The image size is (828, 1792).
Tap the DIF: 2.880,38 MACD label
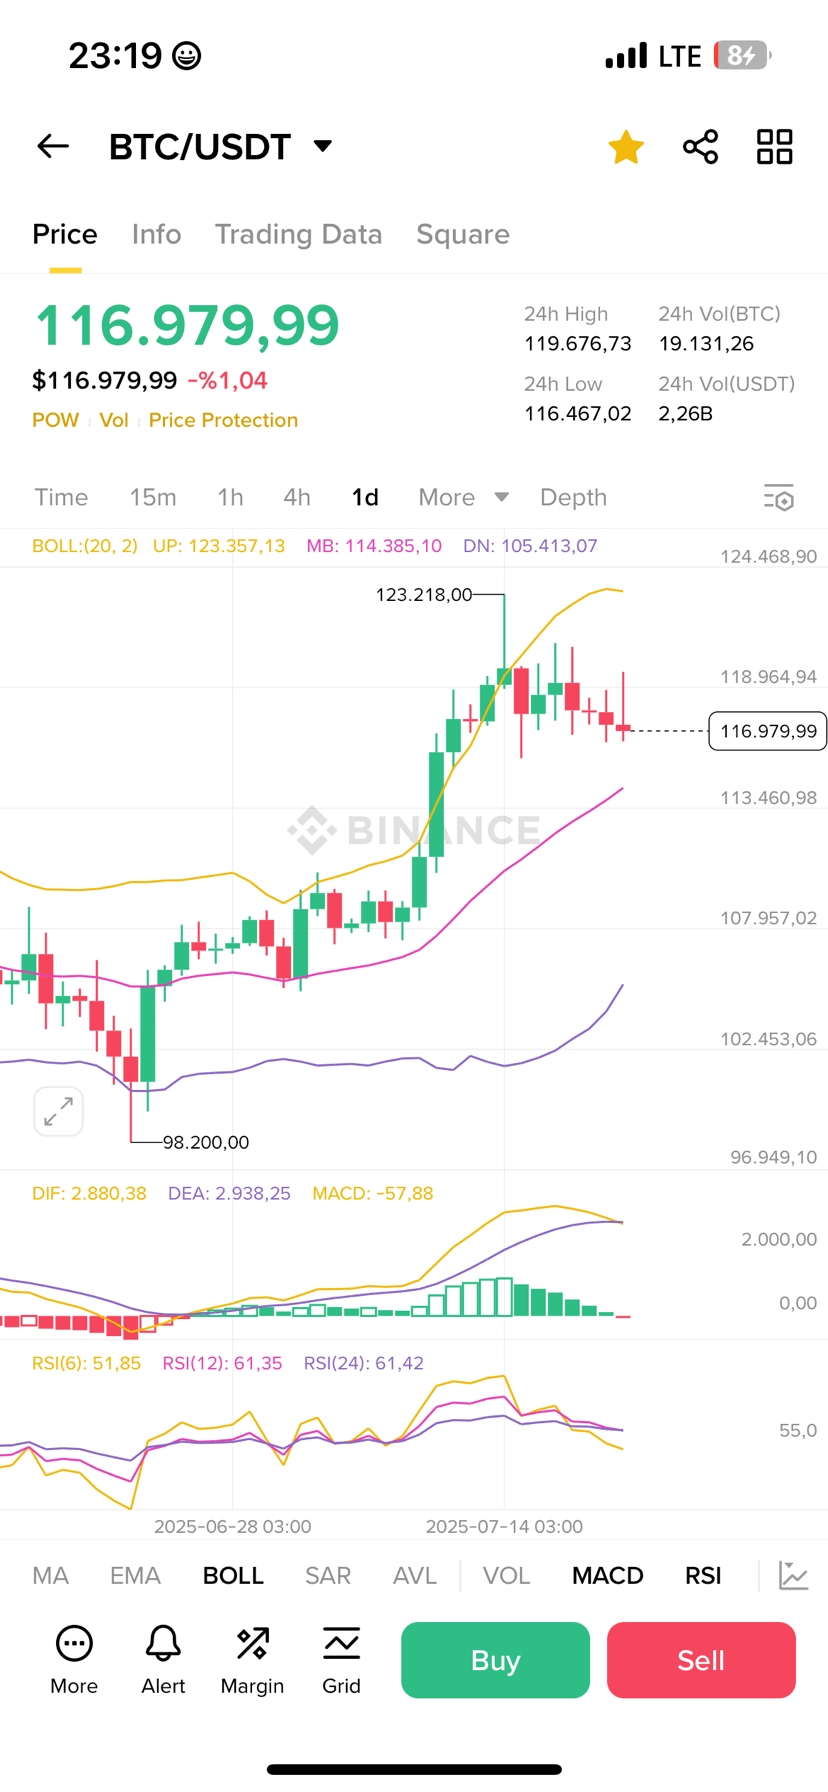click(x=89, y=1193)
